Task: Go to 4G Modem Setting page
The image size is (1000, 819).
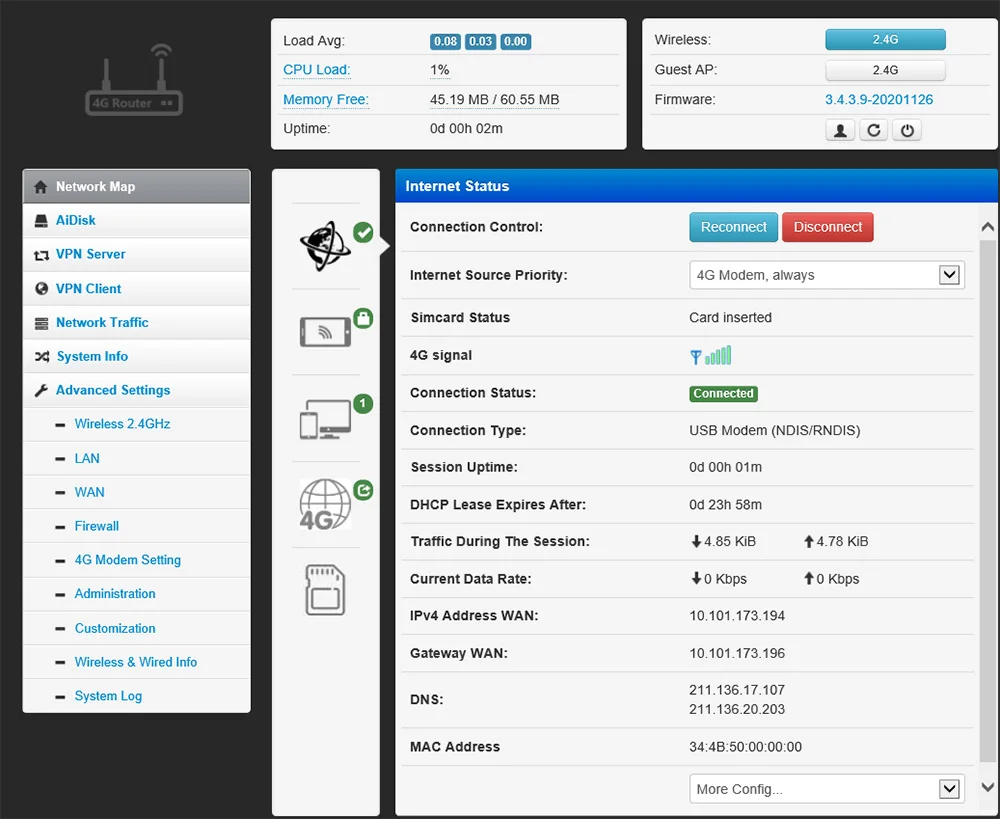Action: (x=128, y=560)
